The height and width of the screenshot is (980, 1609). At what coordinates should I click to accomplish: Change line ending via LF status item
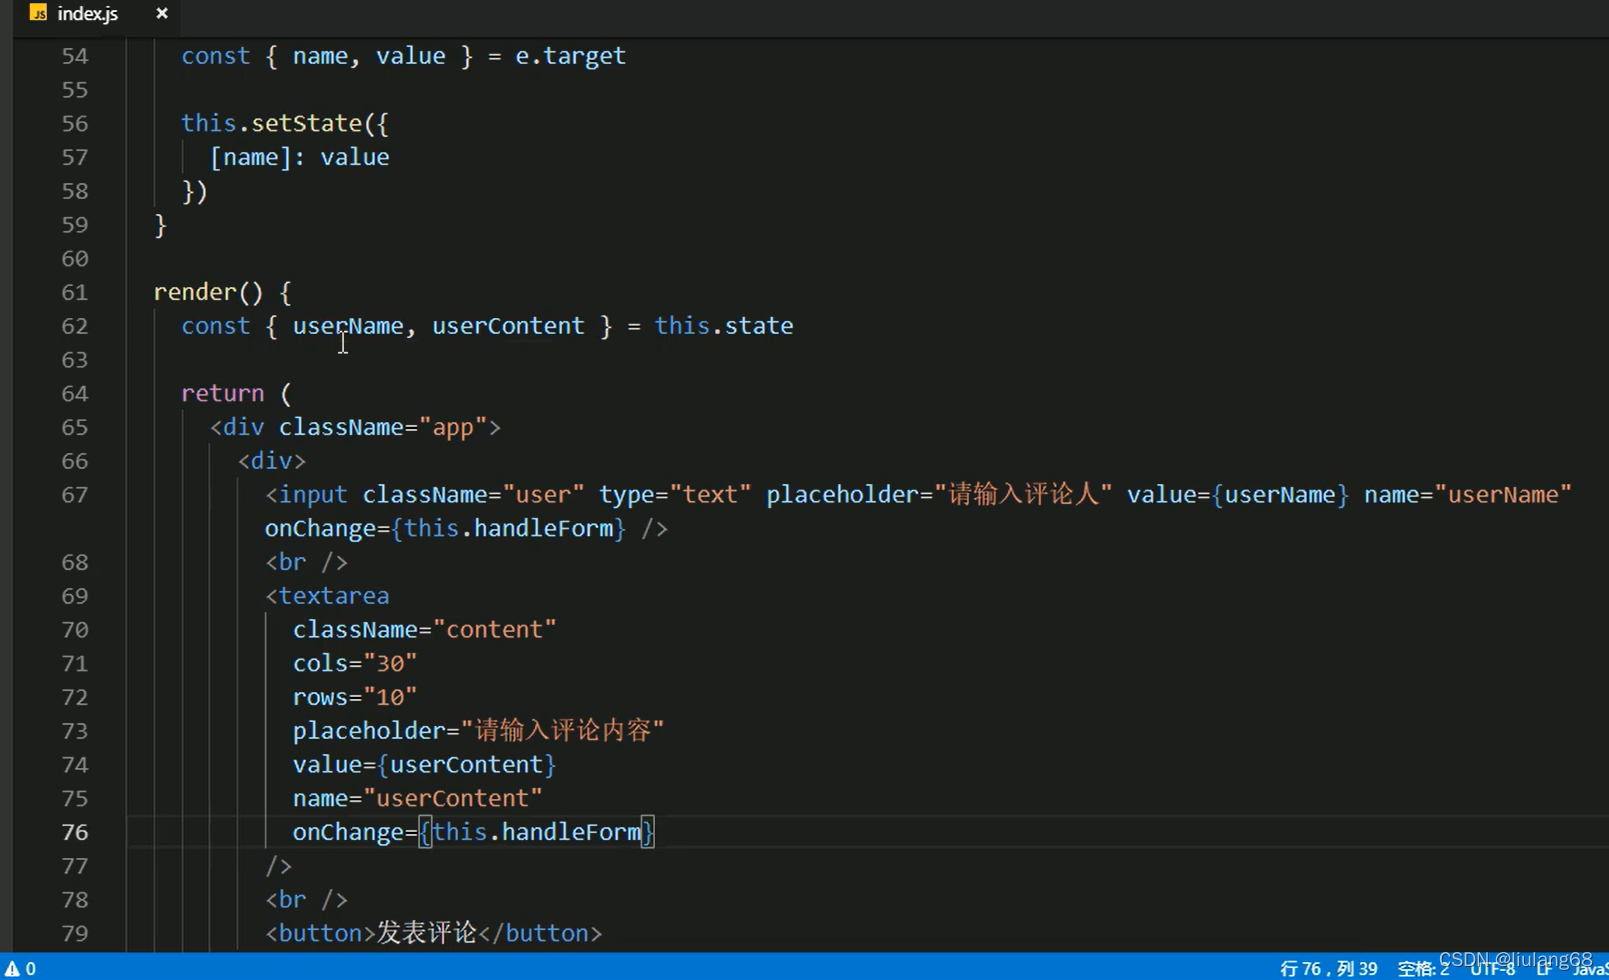pos(1543,968)
